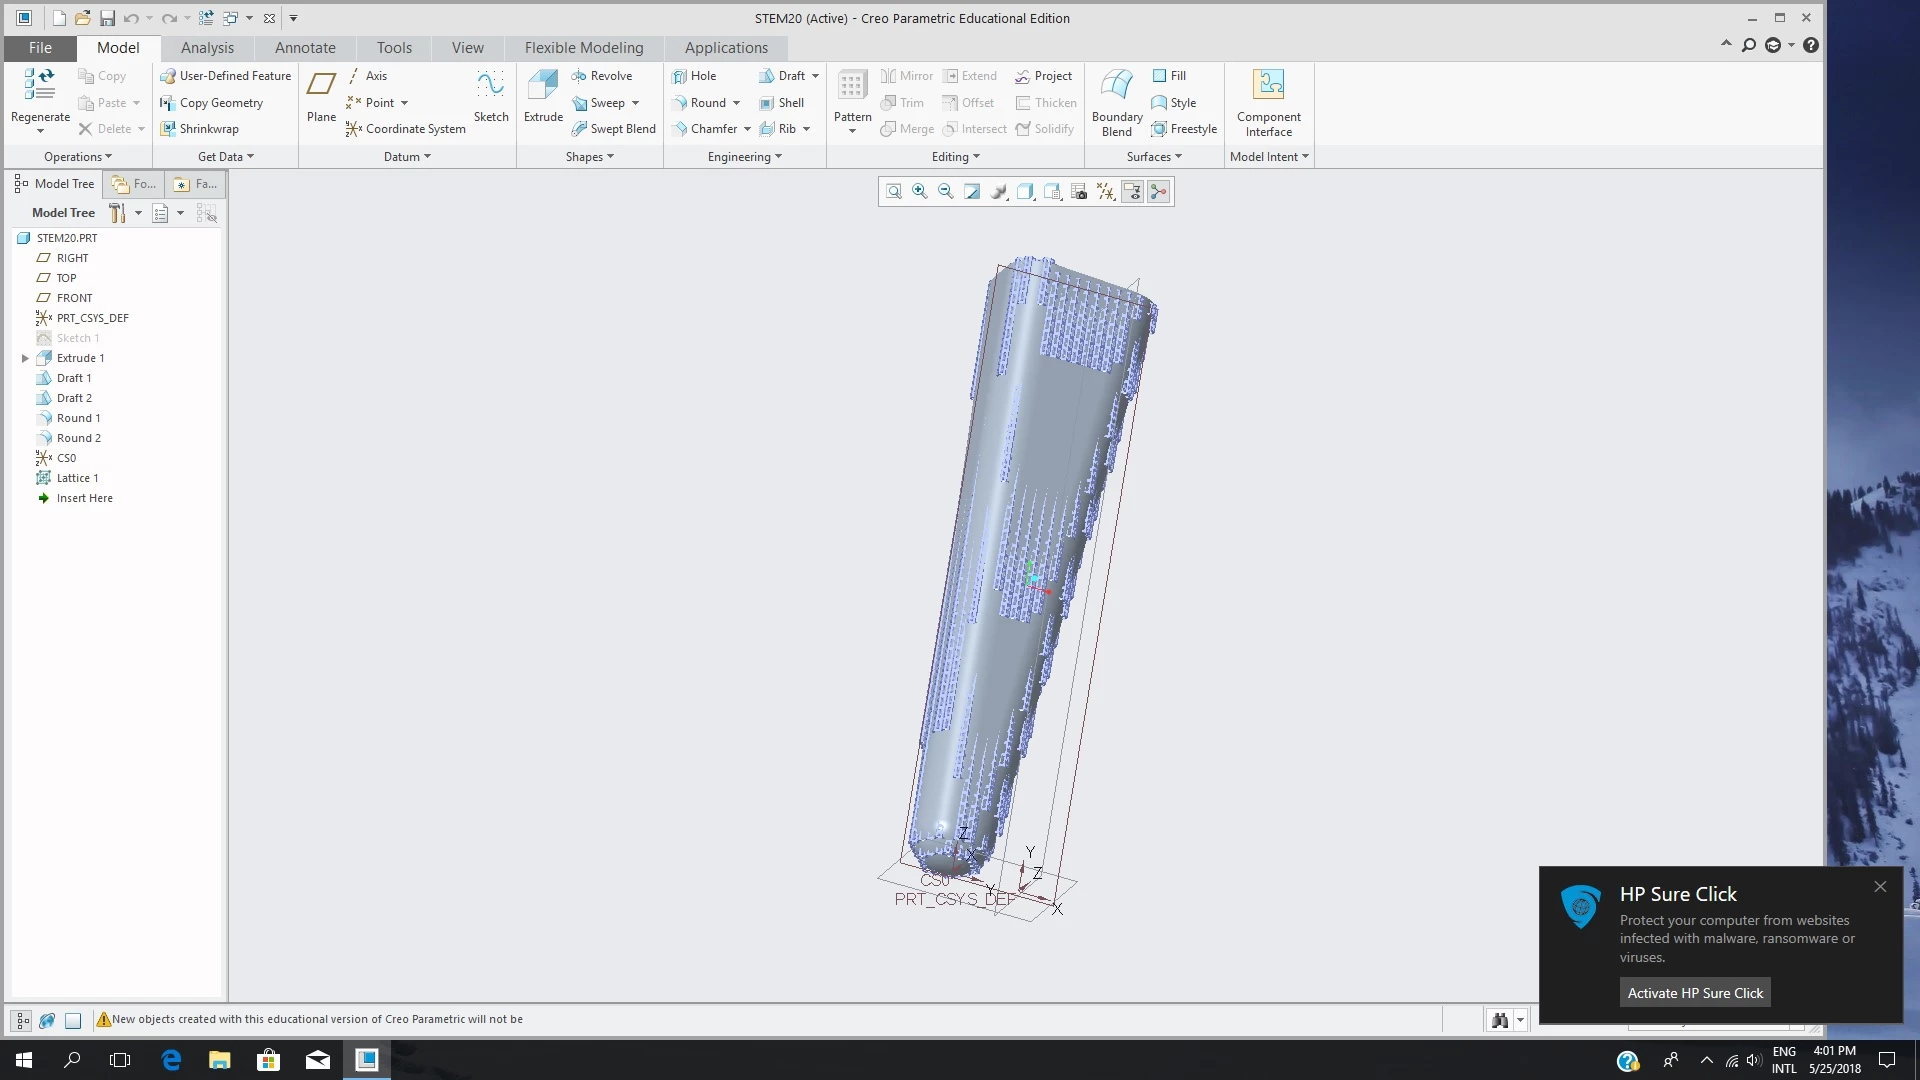Click Activate HP Sure Click button
Image resolution: width=1920 pixels, height=1080 pixels.
[x=1695, y=993]
